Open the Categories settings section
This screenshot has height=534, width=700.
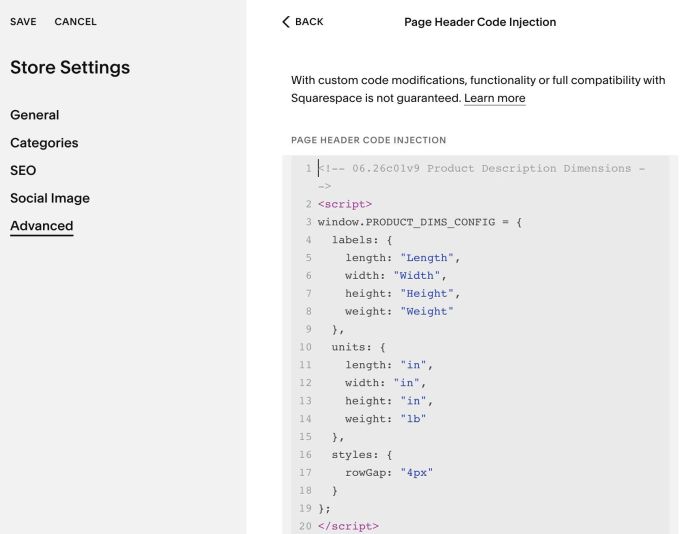click(x=44, y=143)
